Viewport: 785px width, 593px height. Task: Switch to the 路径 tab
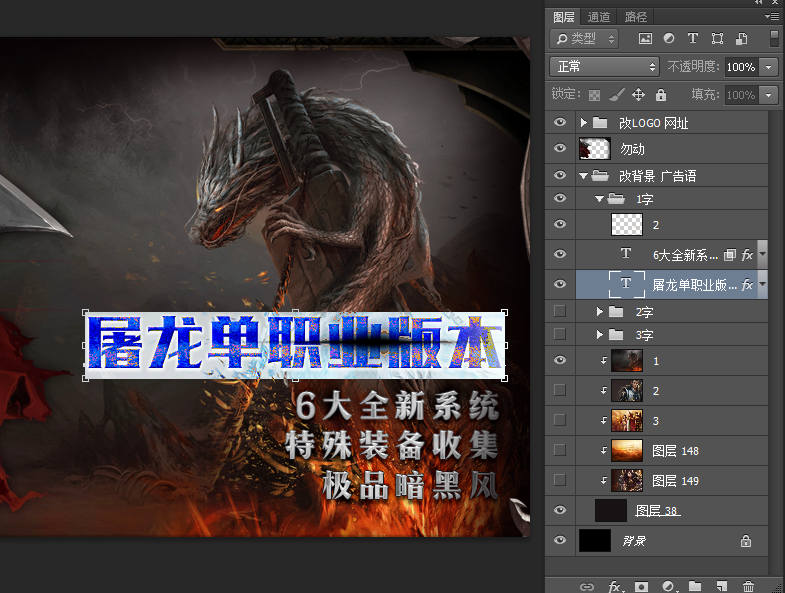(636, 17)
